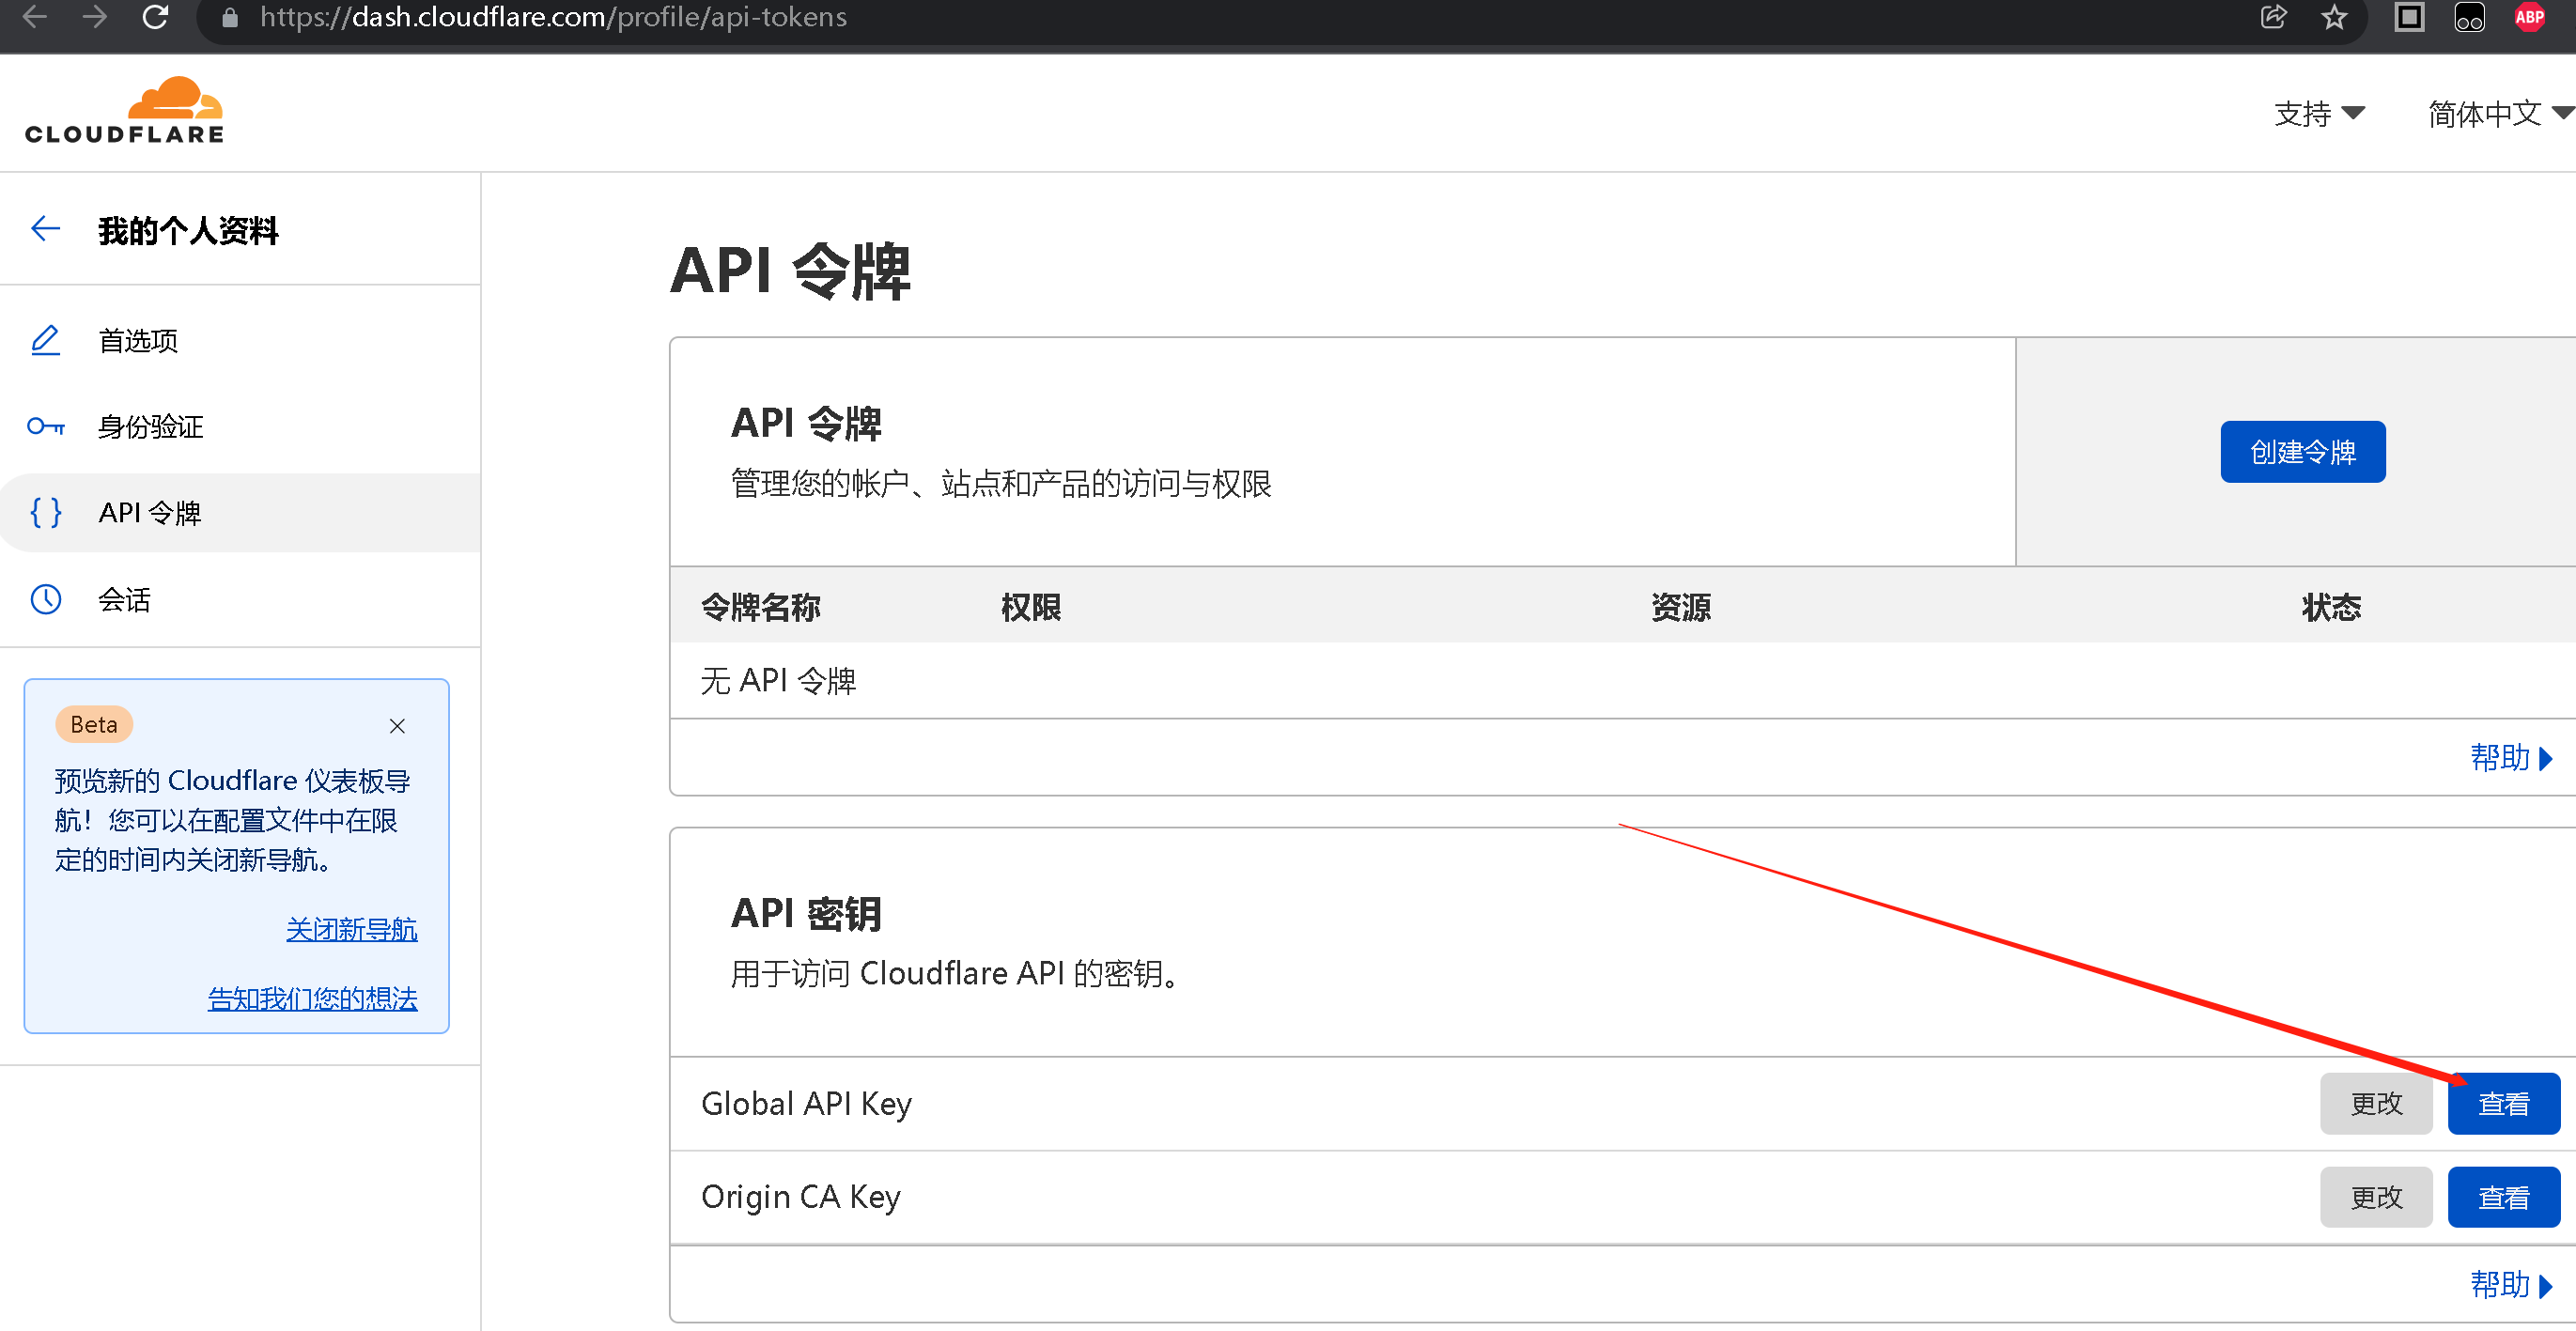2576x1331 pixels.
Task: Click back arrow beside 我的个人资料
Action: click(45, 229)
